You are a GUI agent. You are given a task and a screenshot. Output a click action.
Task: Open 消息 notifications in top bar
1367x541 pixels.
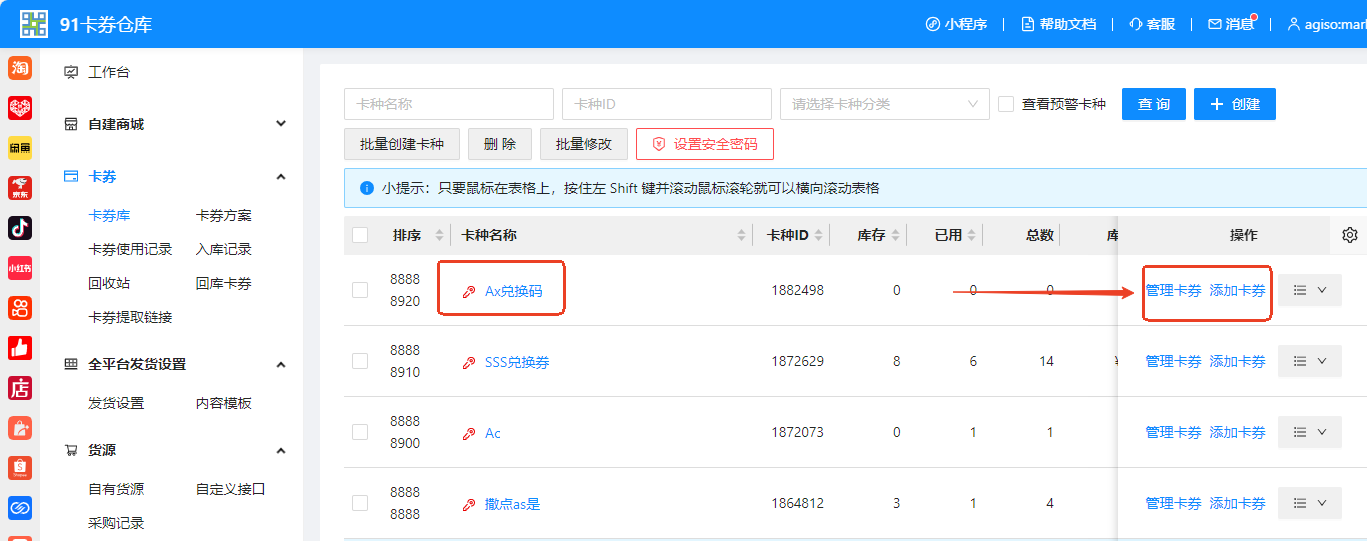pyautogui.click(x=1231, y=24)
